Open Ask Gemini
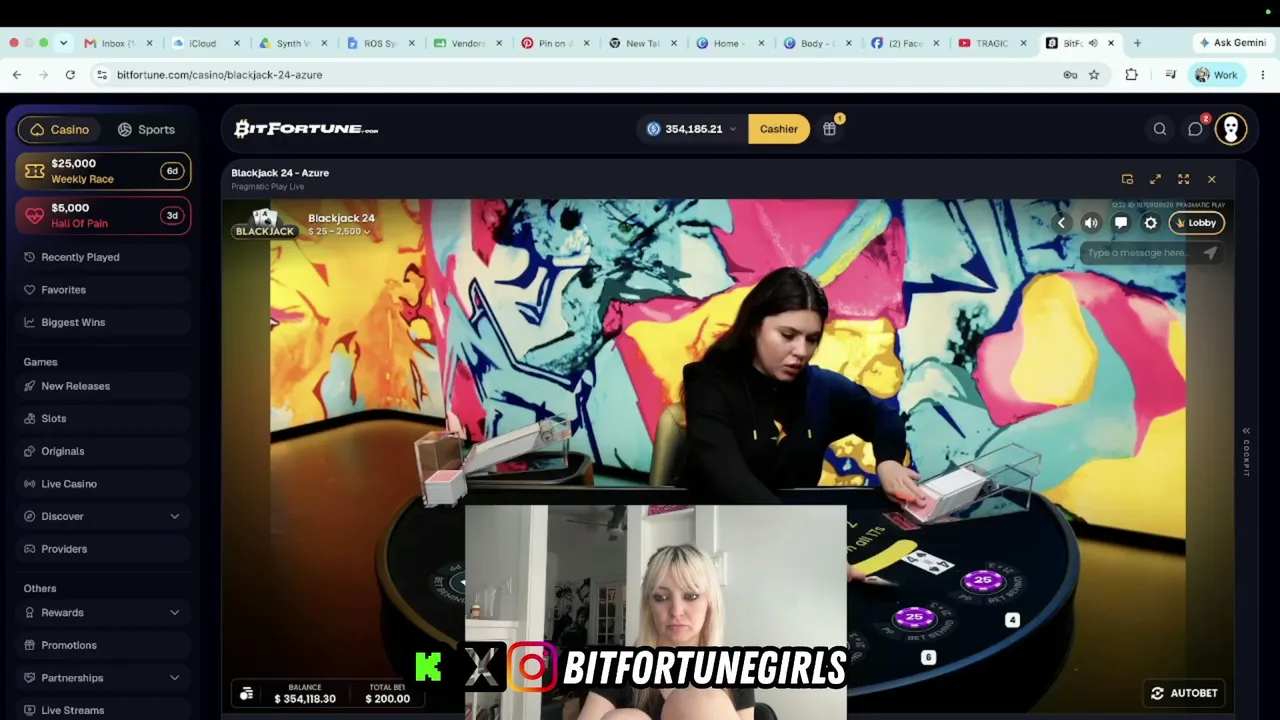 tap(1232, 43)
